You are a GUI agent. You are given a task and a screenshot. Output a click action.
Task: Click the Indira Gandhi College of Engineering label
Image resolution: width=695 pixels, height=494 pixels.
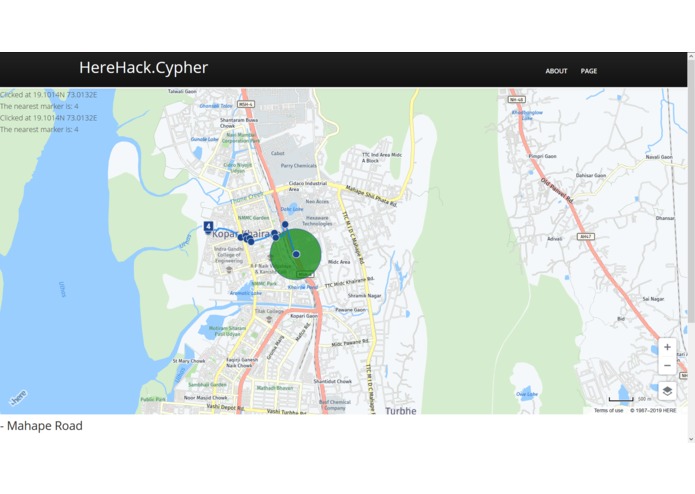229,255
